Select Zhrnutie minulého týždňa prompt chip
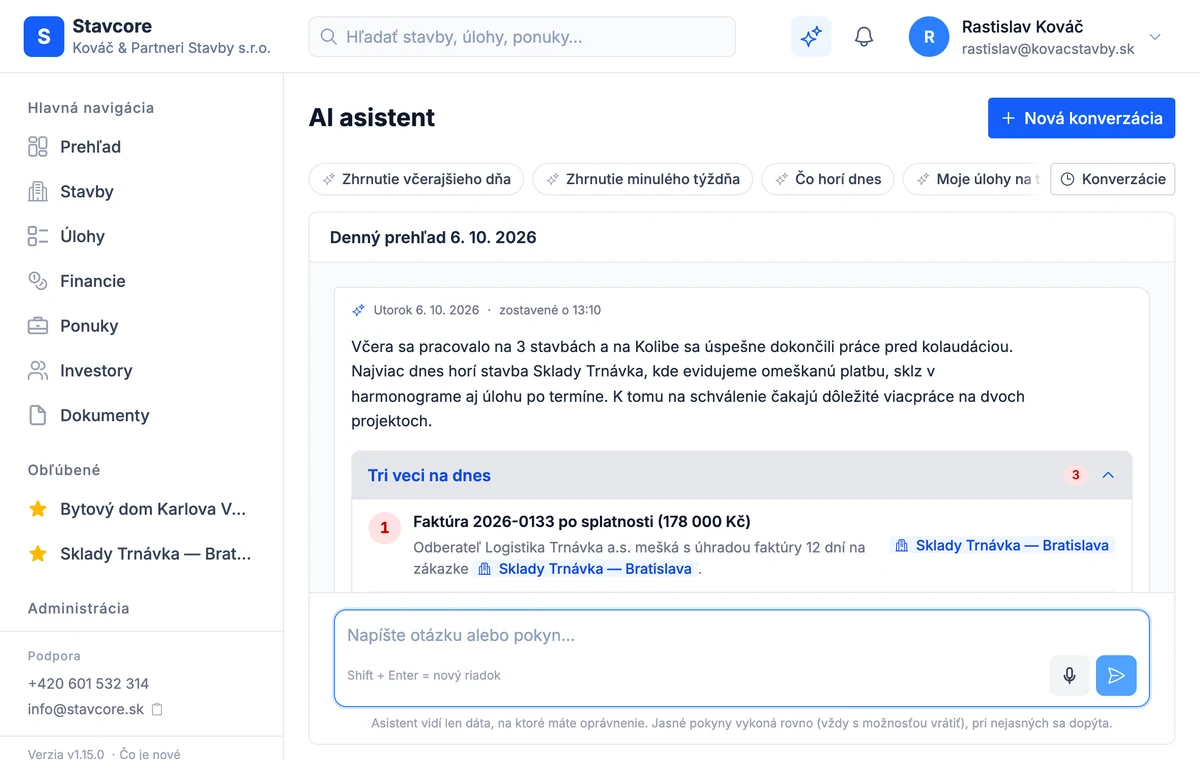 pos(642,179)
